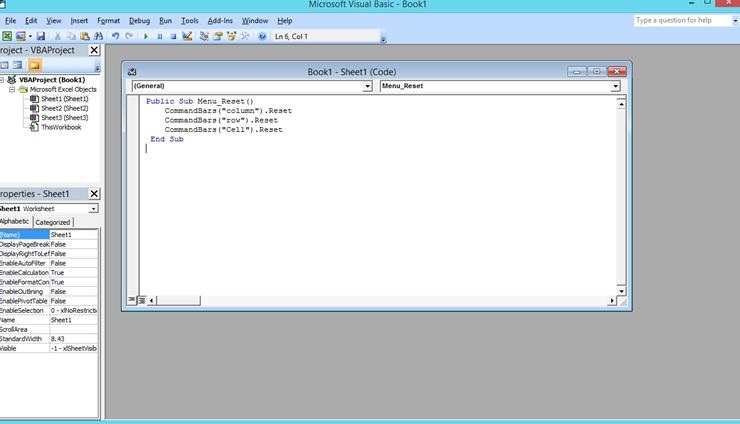Open the View menu
This screenshot has height=424, width=740.
point(54,21)
